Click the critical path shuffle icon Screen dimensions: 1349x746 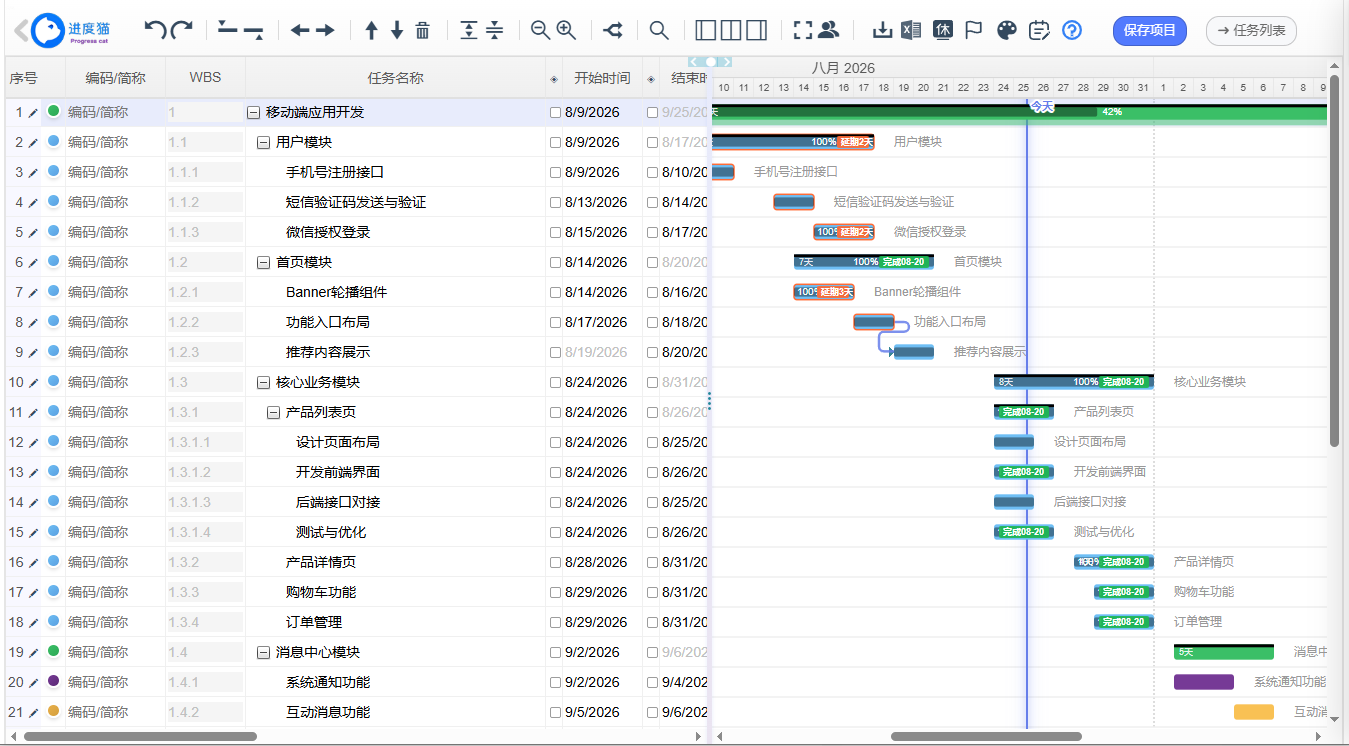[x=613, y=30]
